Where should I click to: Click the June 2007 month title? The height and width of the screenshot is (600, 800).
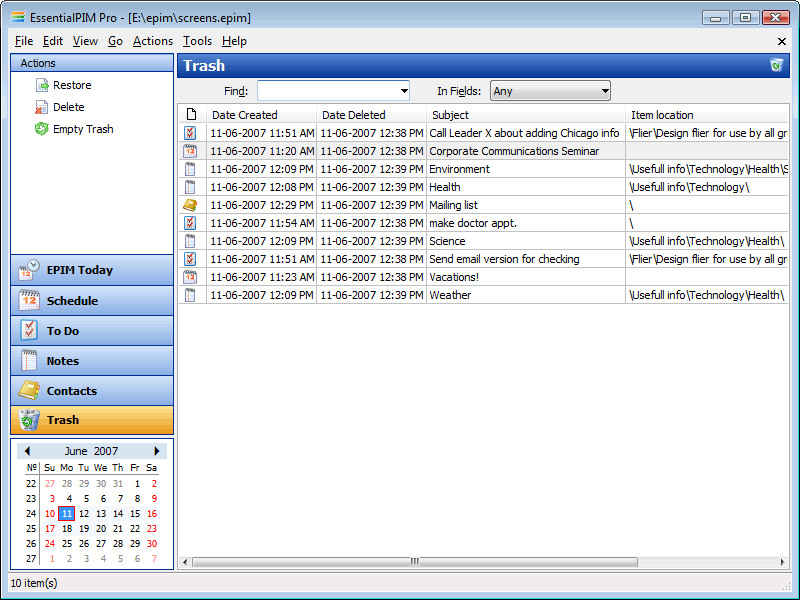click(91, 451)
